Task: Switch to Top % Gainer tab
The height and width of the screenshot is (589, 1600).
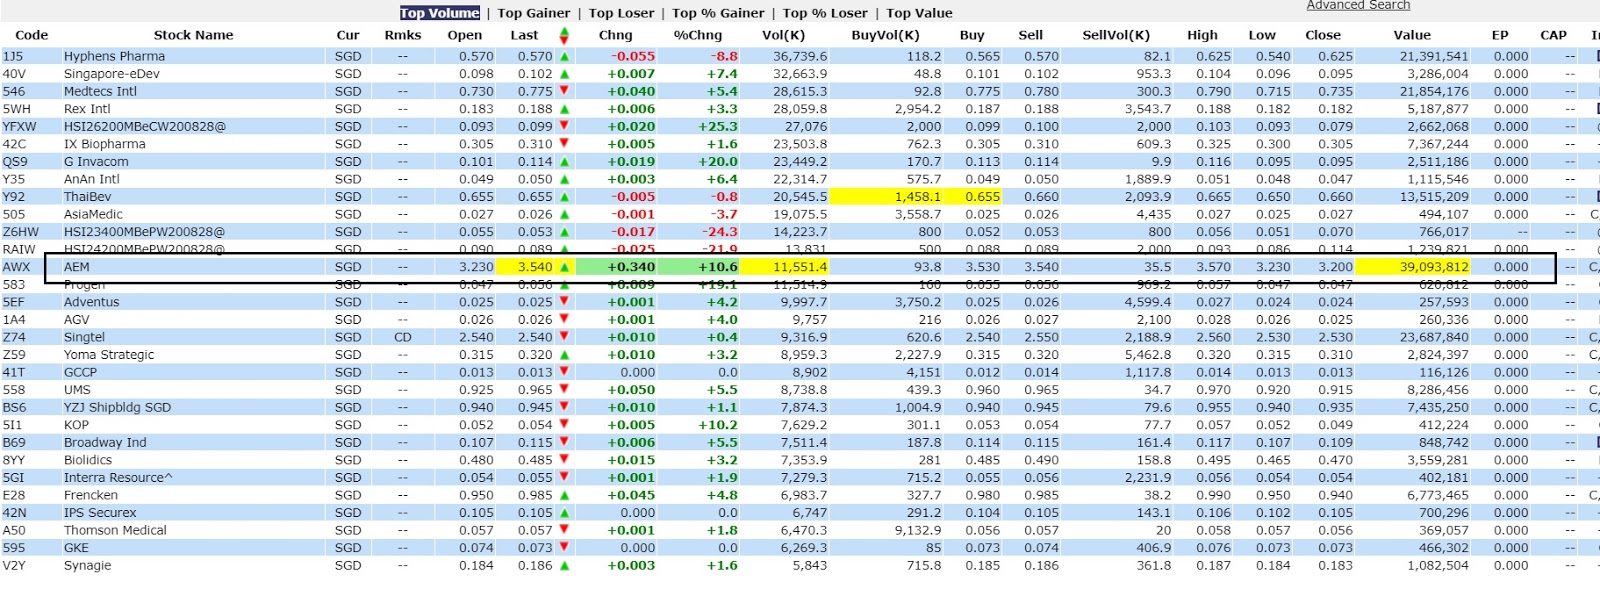Action: 718,13
